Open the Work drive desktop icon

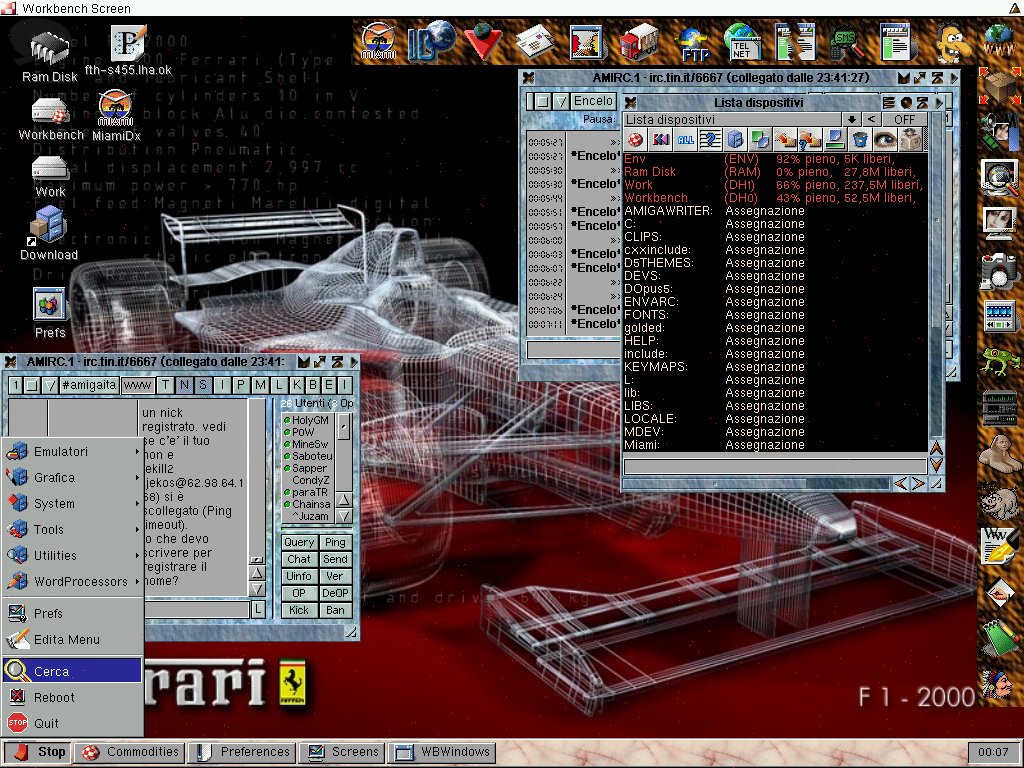(x=50, y=177)
